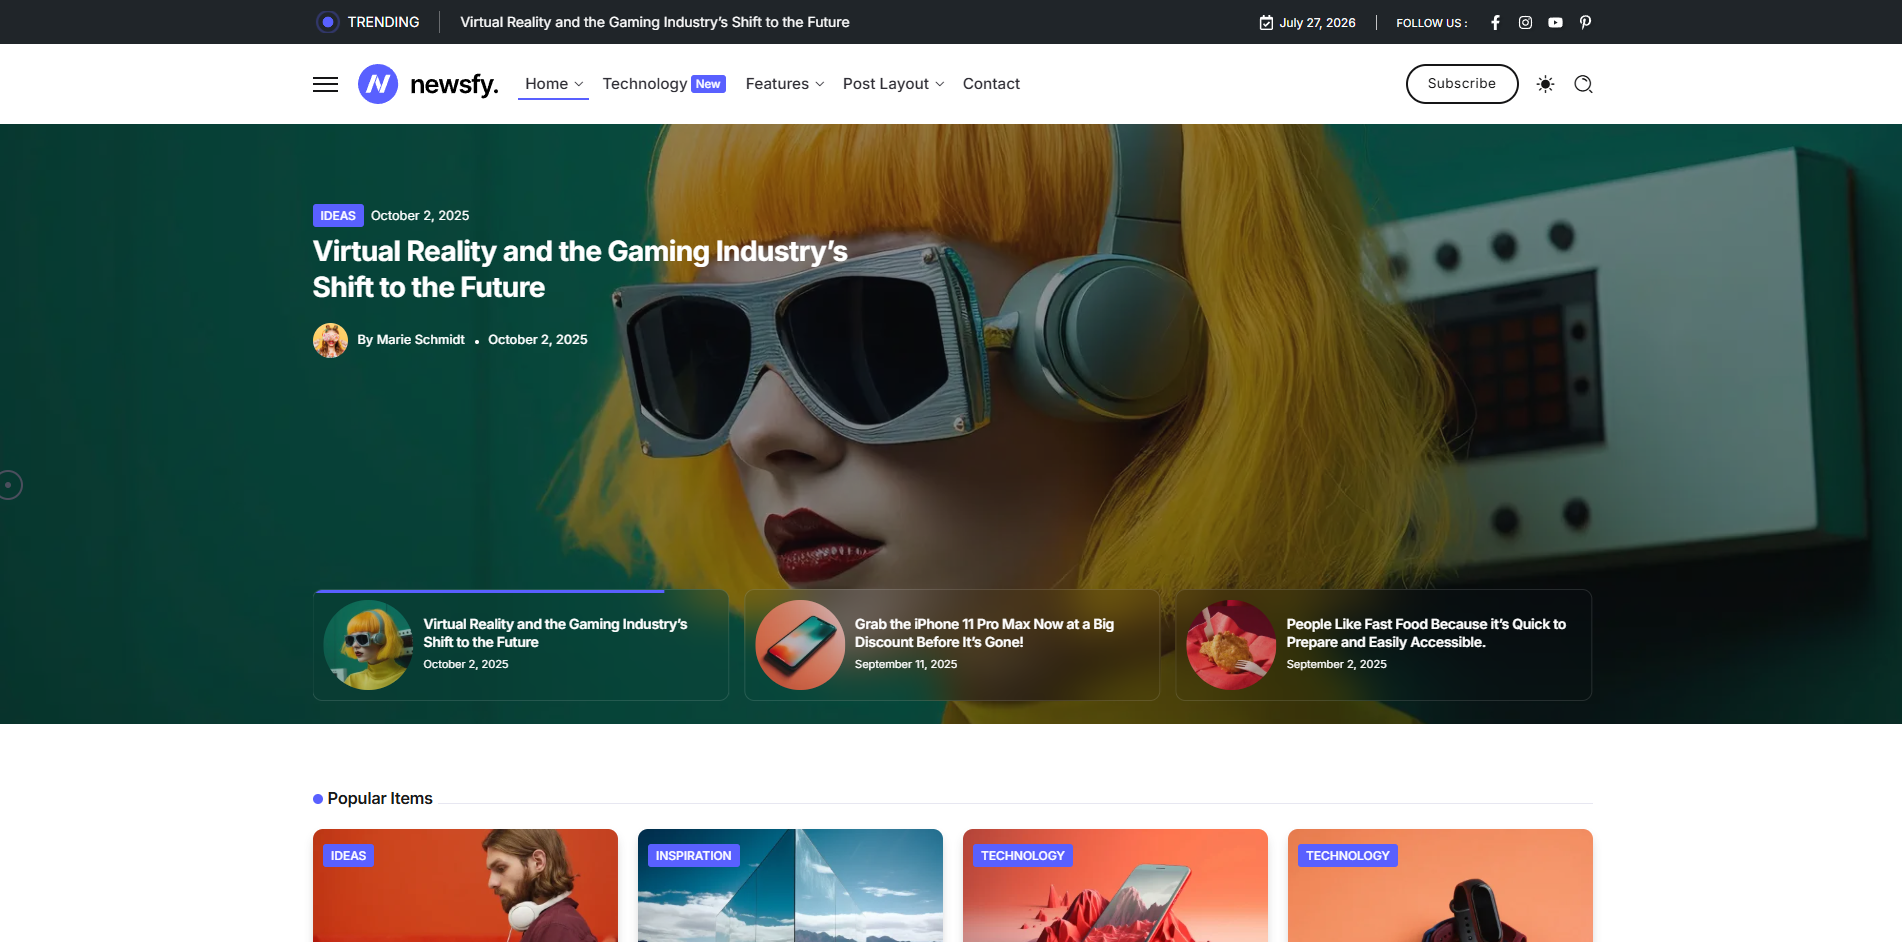Click the 'FOLLOW US :' label
Screen dimensions: 1902x942
pyautogui.click(x=1432, y=23)
